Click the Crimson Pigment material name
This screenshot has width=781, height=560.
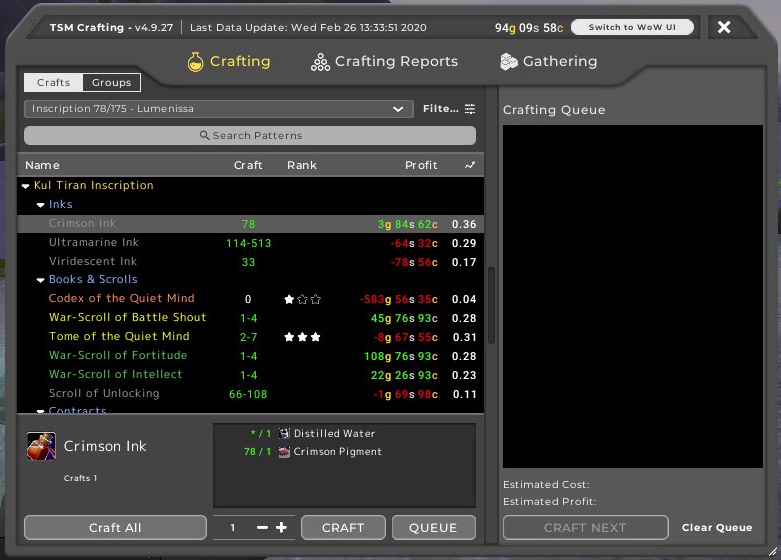(338, 452)
